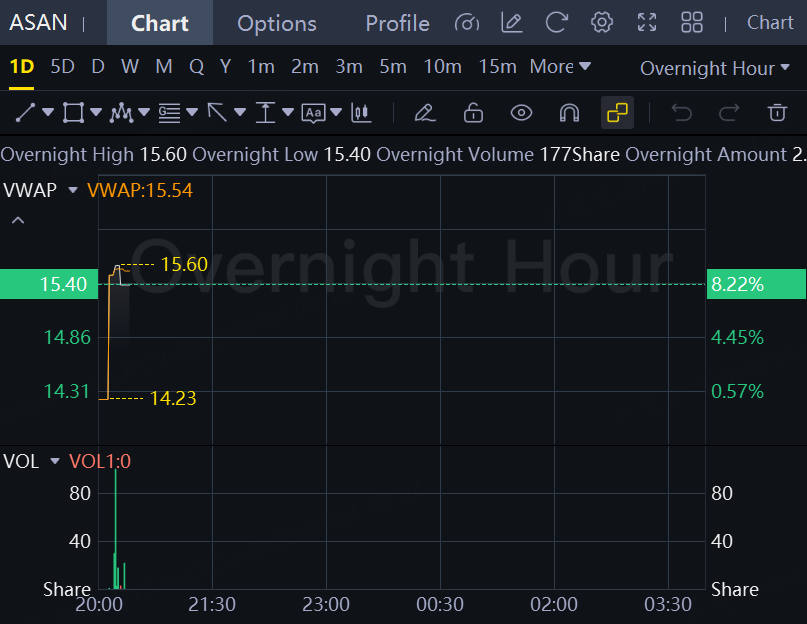The image size is (807, 624).
Task: Undo the last drawing action
Action: coord(681,113)
